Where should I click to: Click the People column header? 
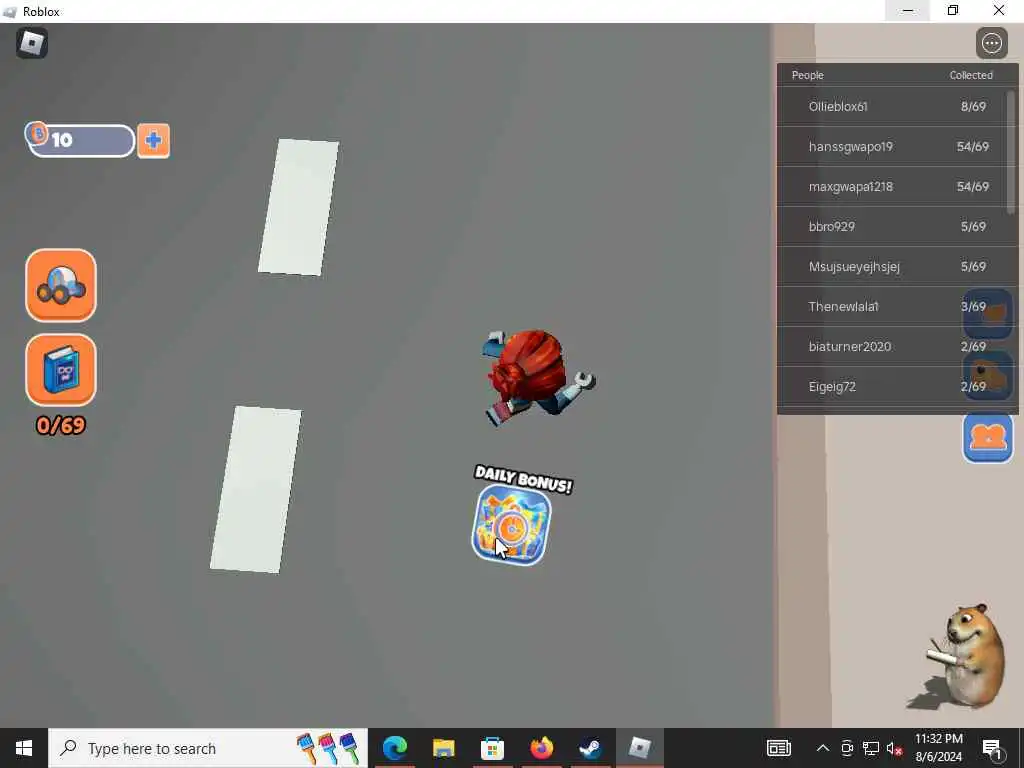coord(807,75)
